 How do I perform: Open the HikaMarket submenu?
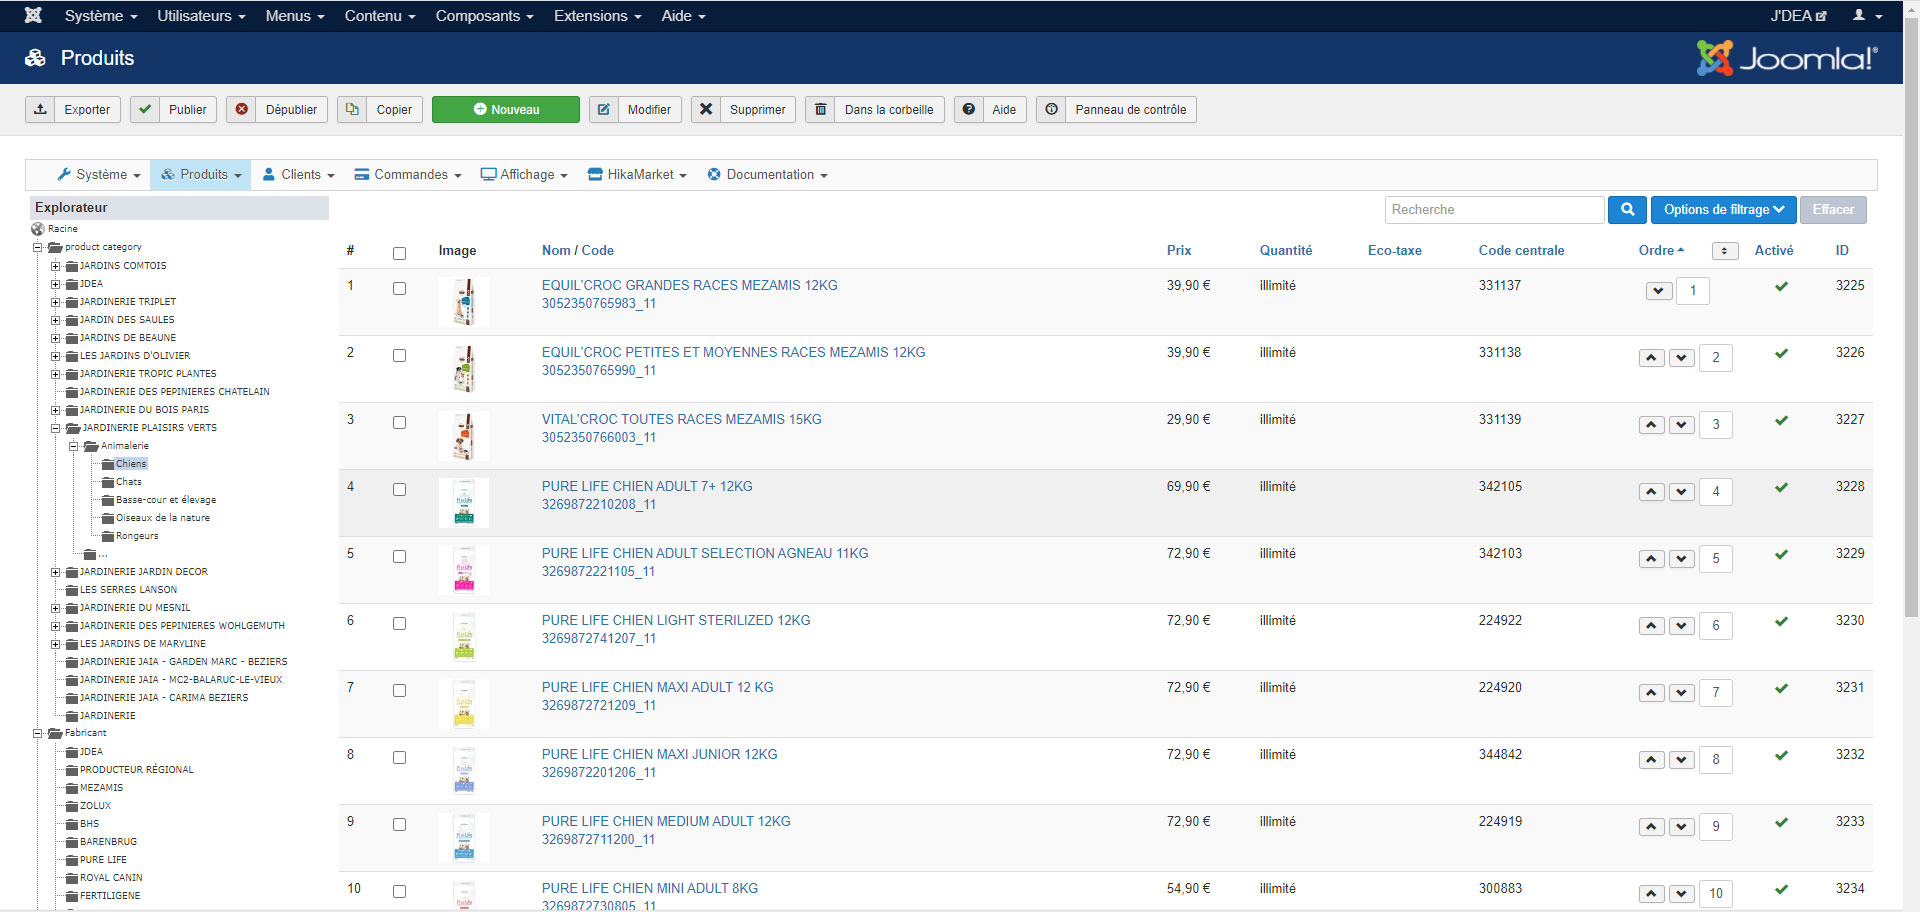pyautogui.click(x=638, y=175)
